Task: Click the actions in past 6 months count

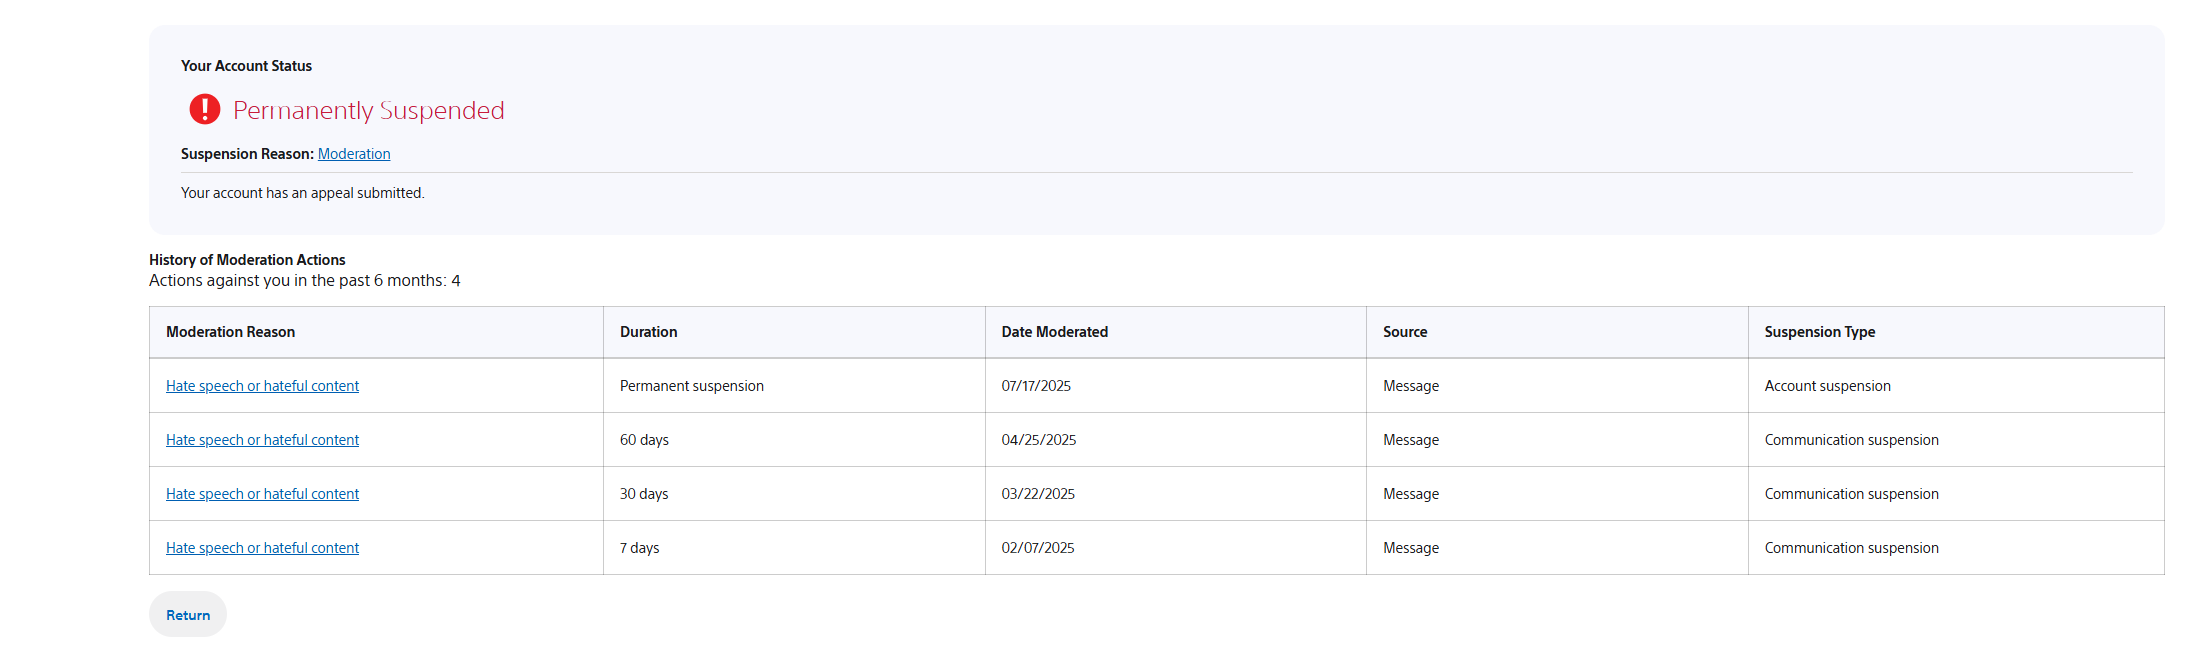Action: click(305, 281)
